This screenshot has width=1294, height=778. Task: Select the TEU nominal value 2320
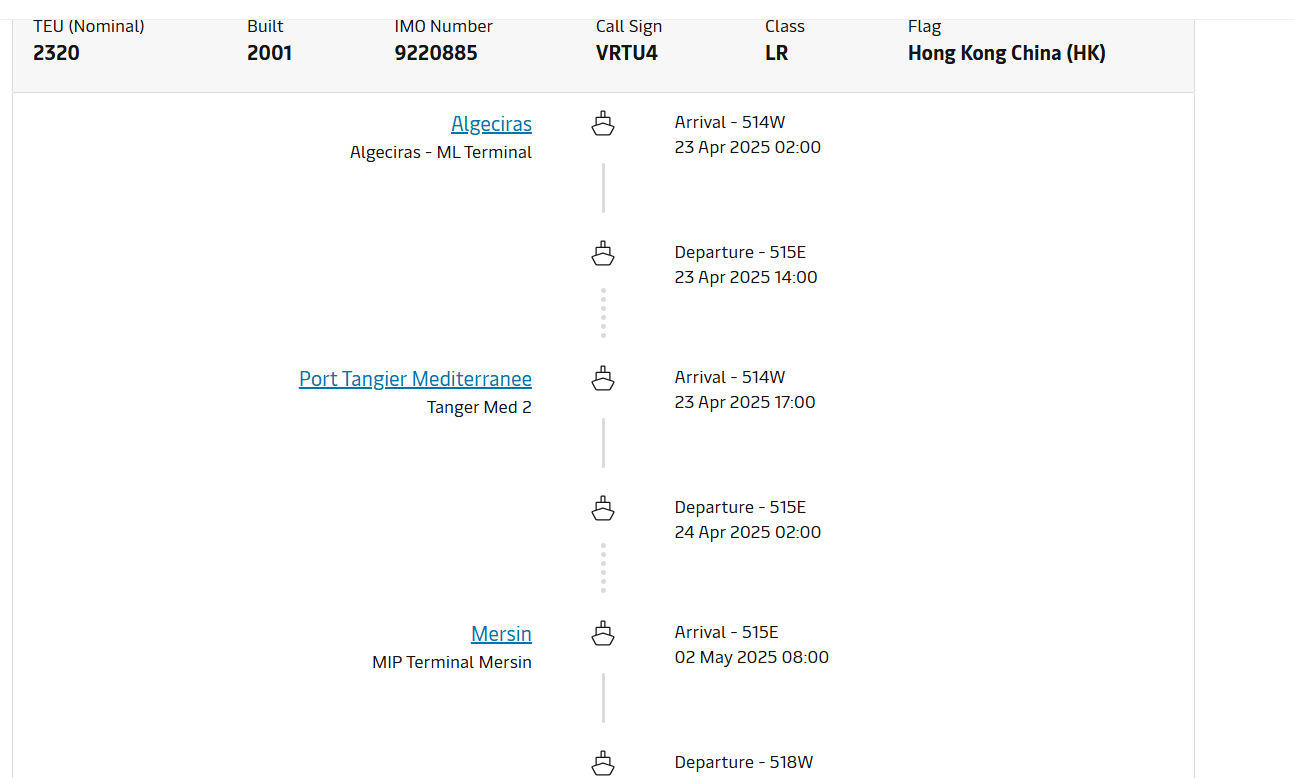(x=56, y=53)
